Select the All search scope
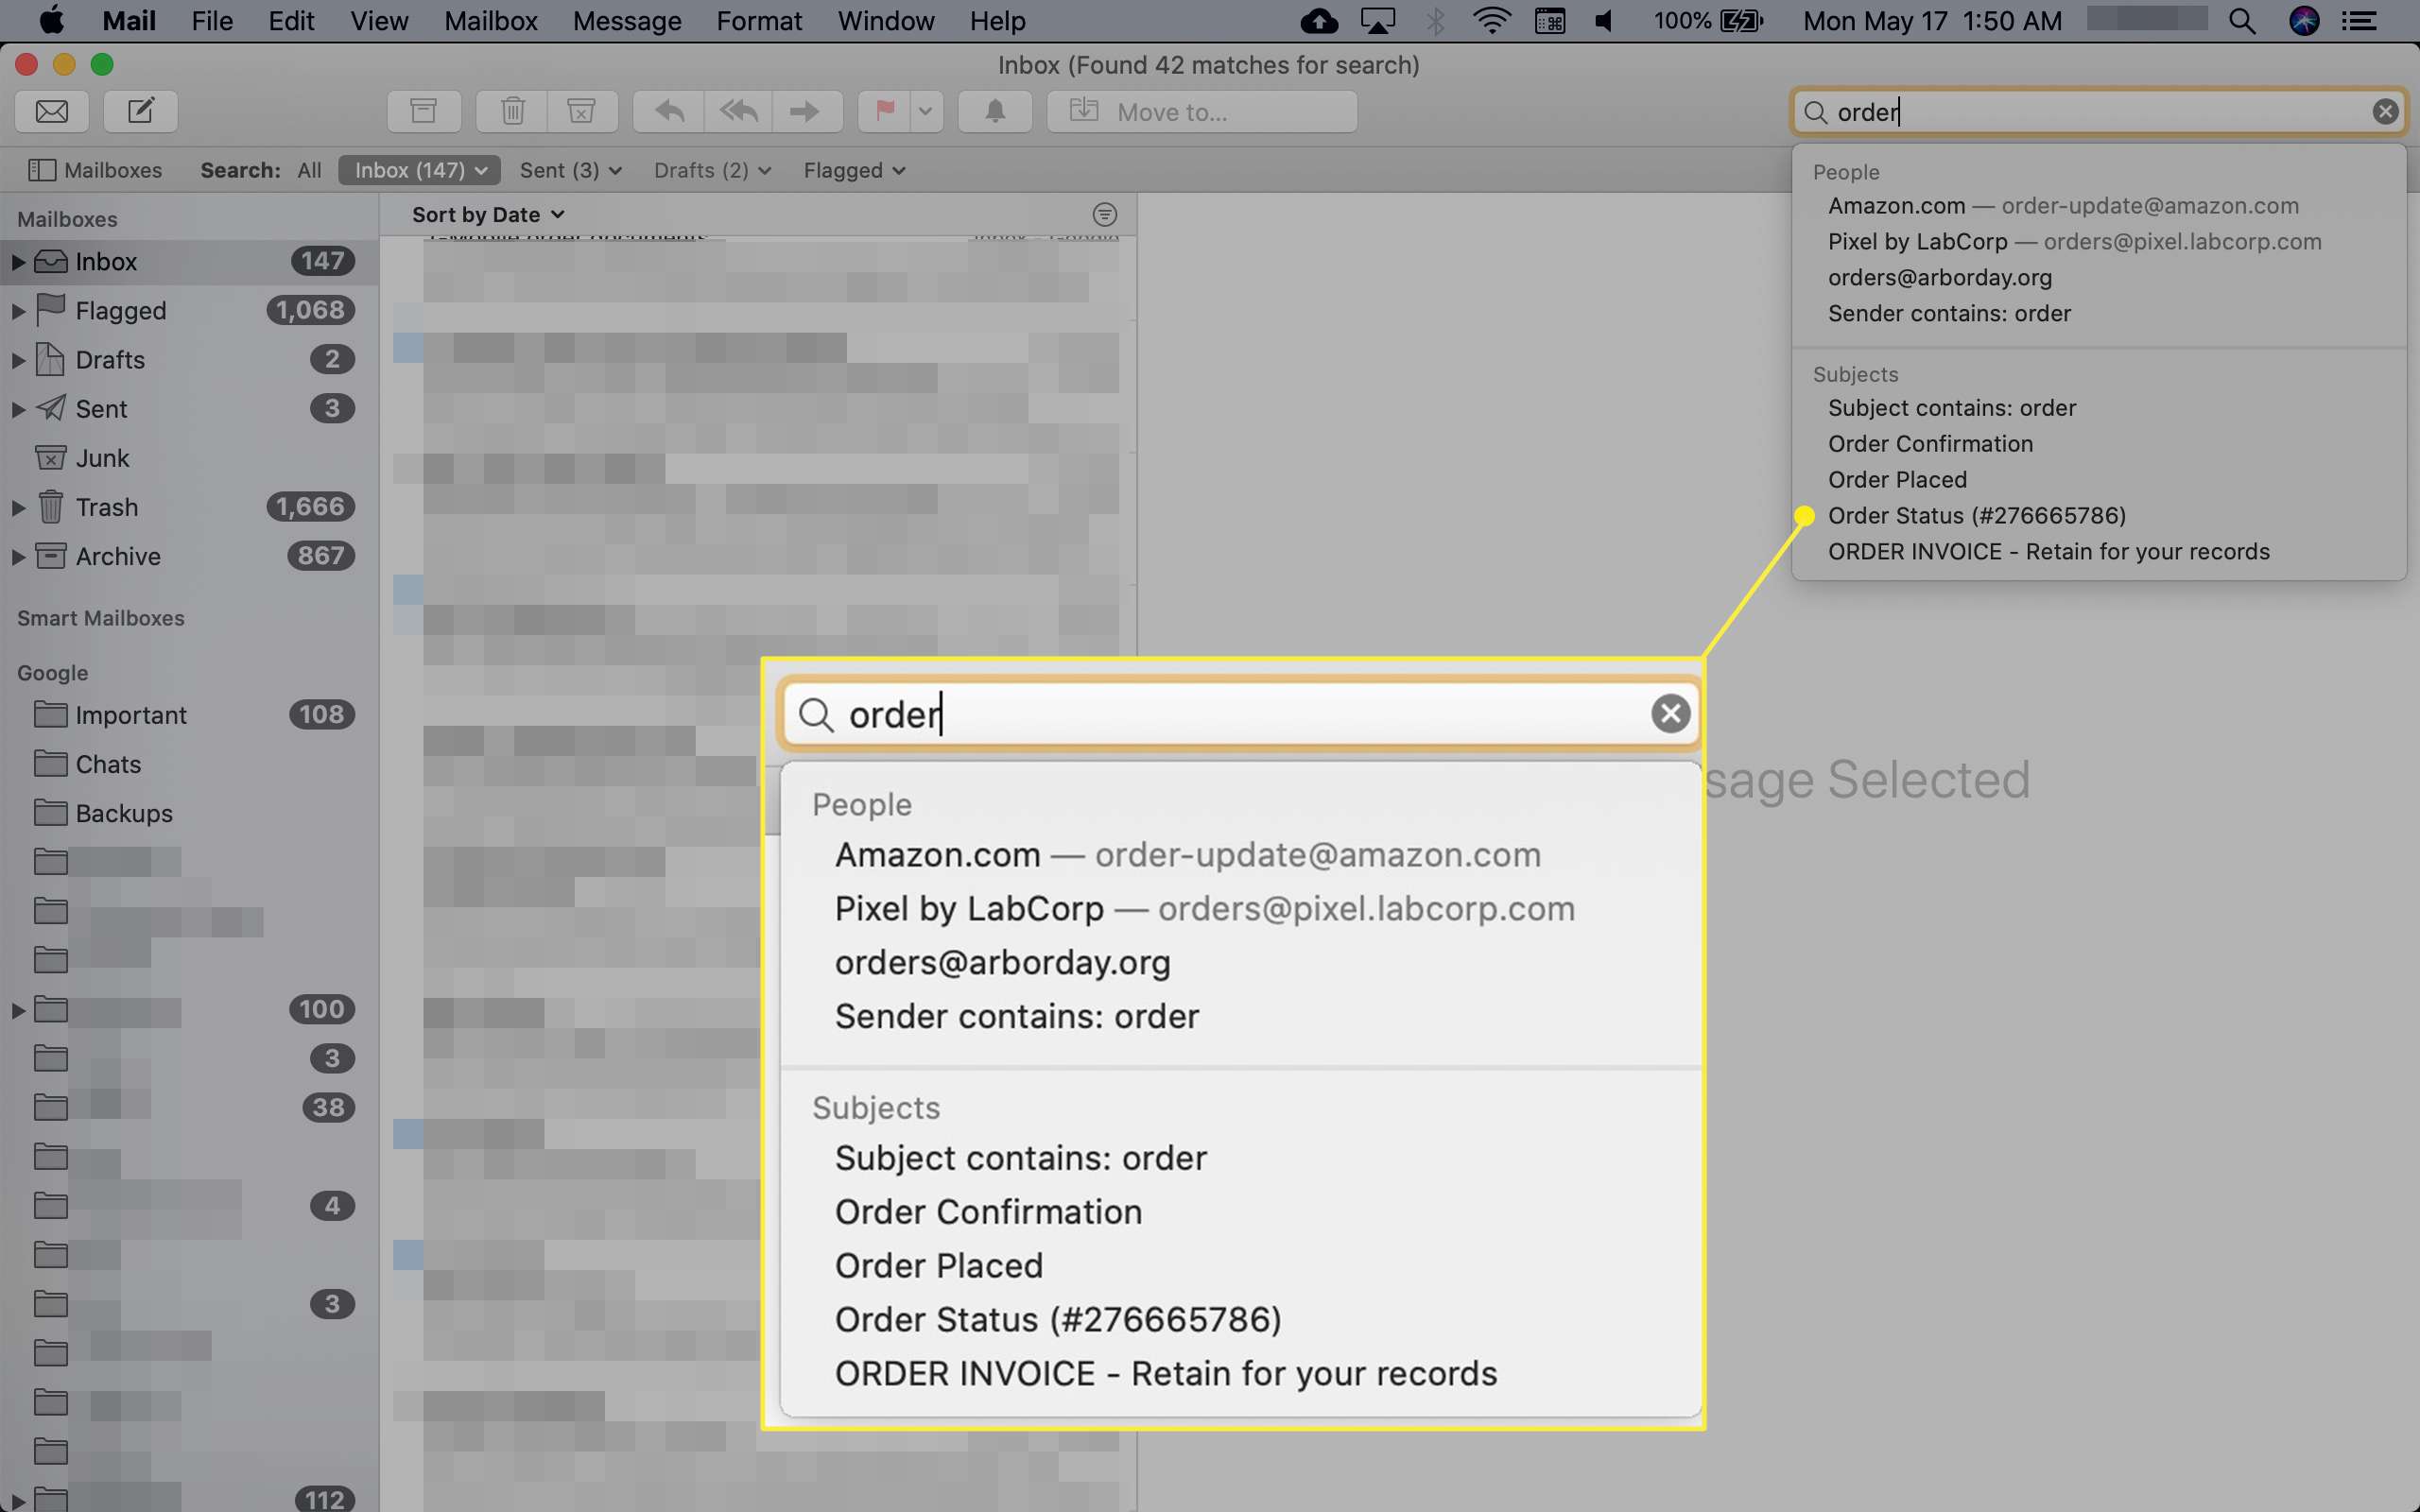 309,170
